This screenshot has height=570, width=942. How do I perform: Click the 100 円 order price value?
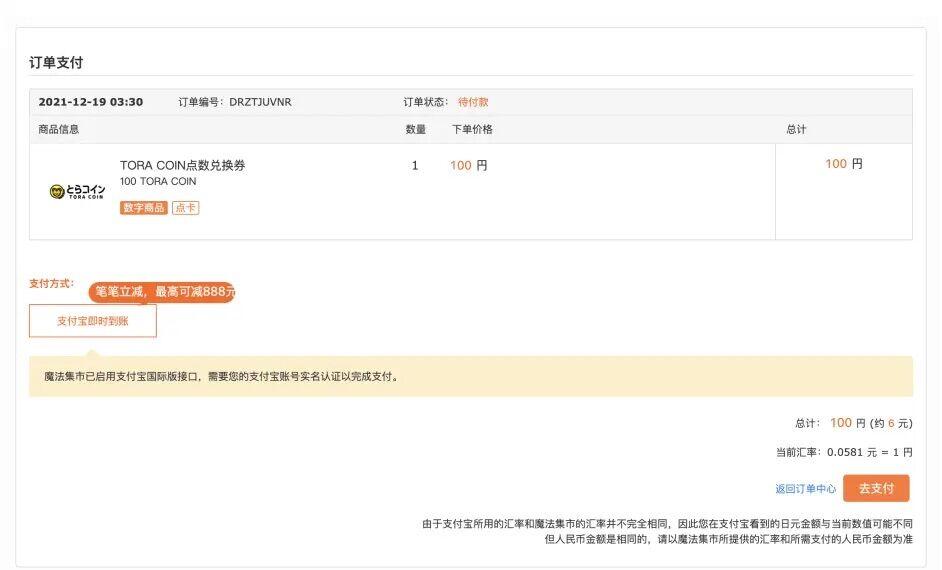tap(469, 166)
